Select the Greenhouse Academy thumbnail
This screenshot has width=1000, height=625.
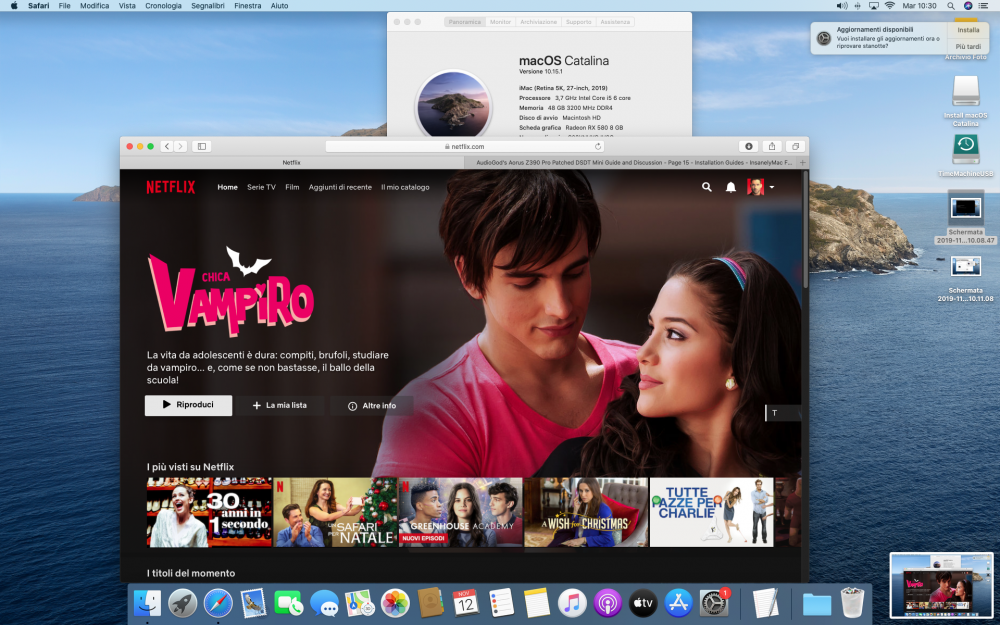[460, 512]
